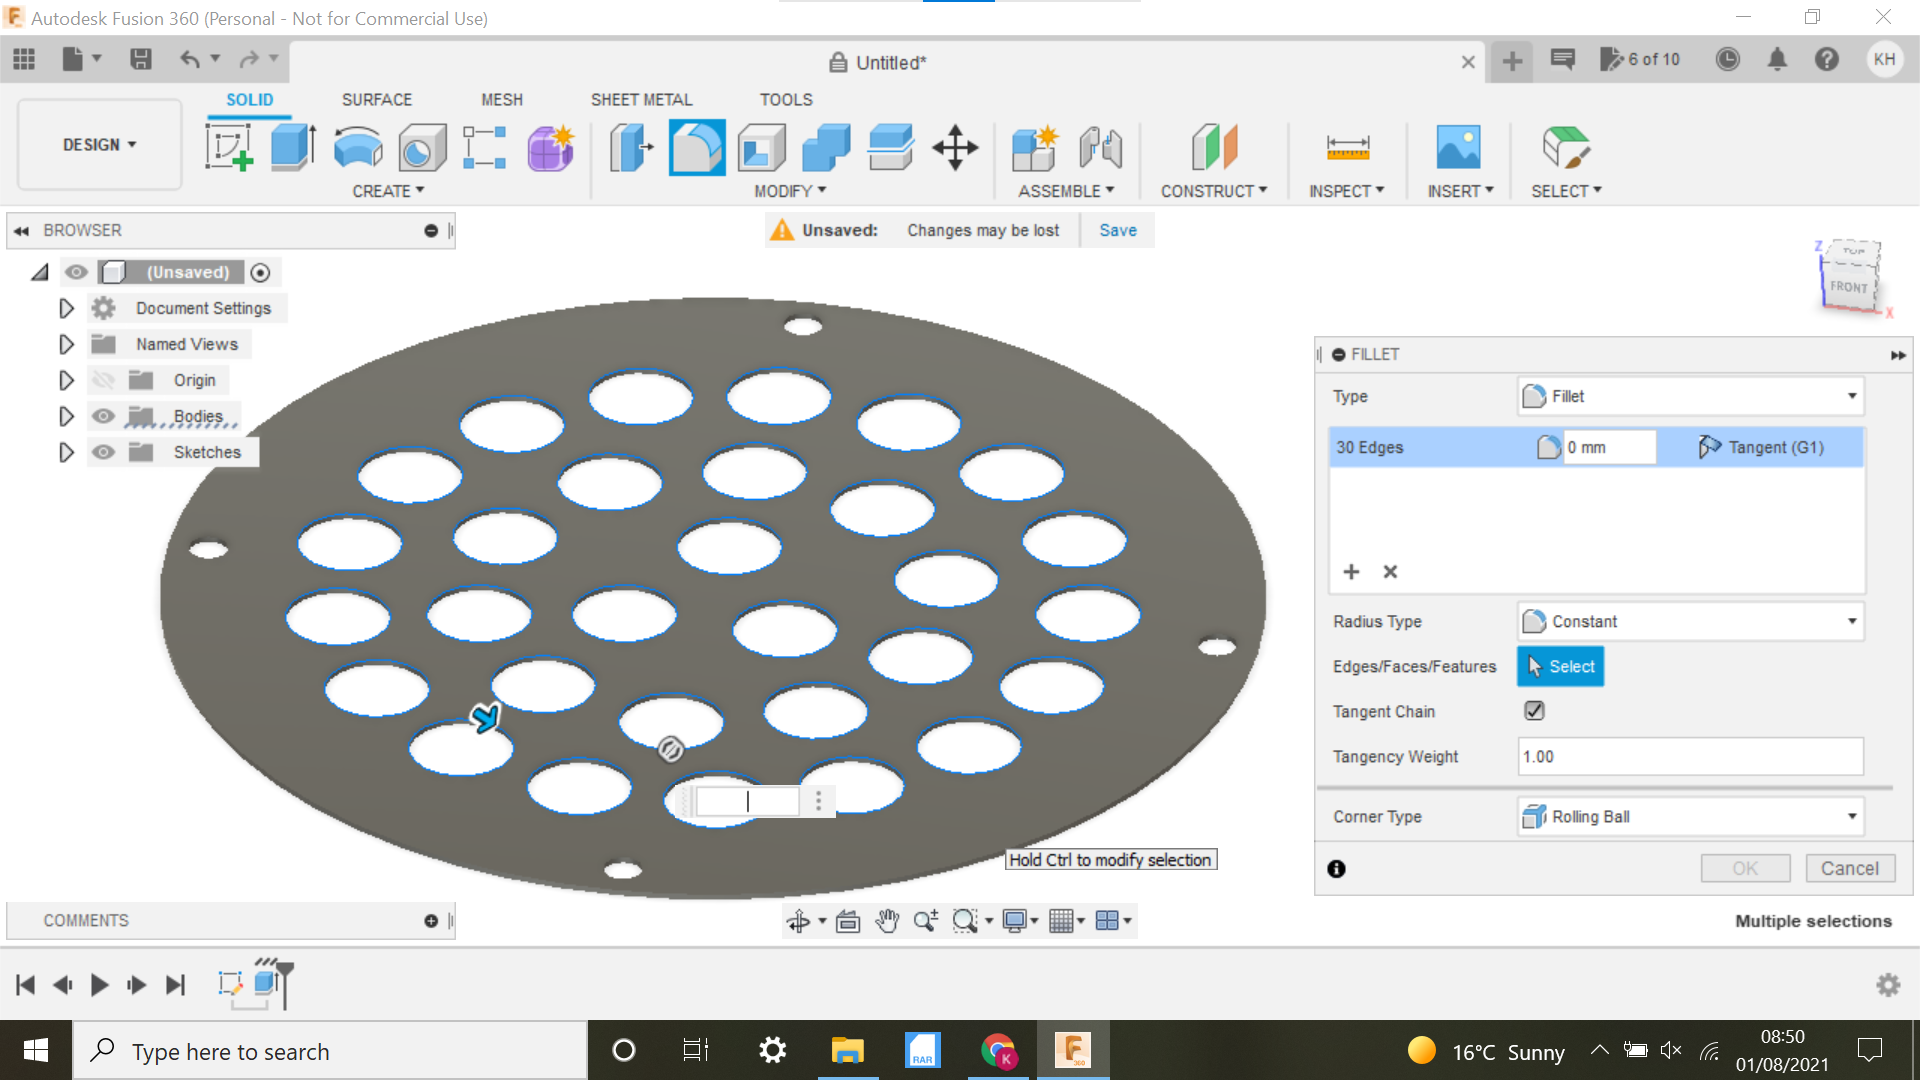Click the Undo icon

190,59
